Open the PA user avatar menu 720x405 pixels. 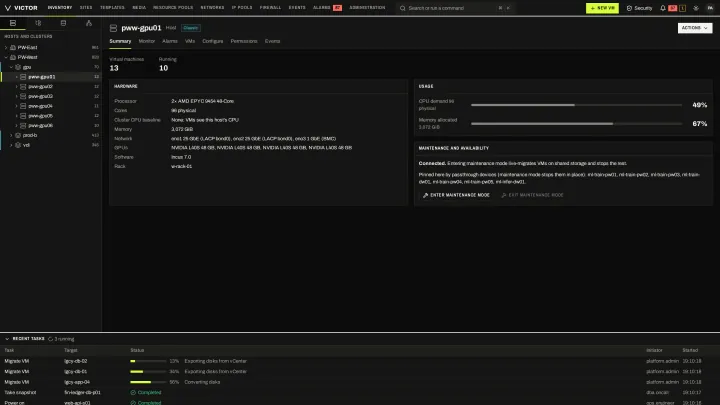pos(710,8)
